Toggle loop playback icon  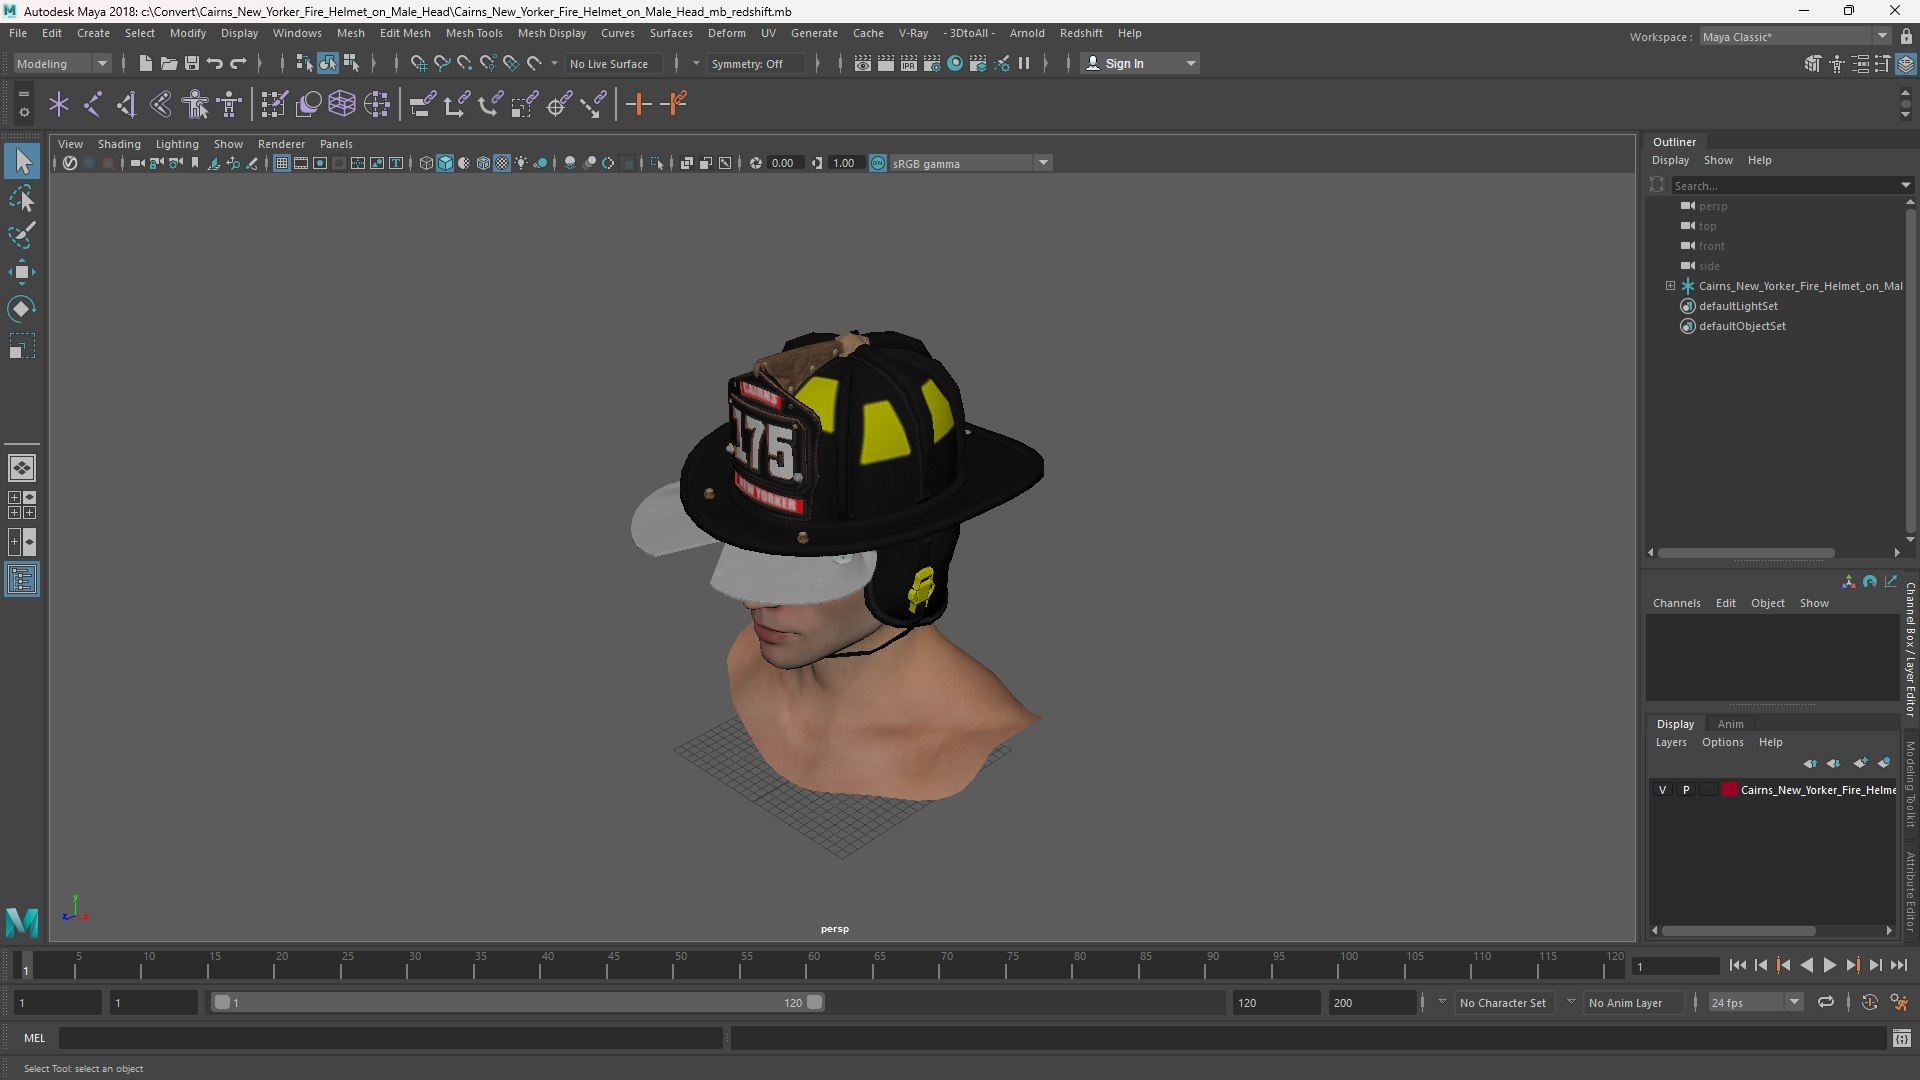pyautogui.click(x=1825, y=1002)
